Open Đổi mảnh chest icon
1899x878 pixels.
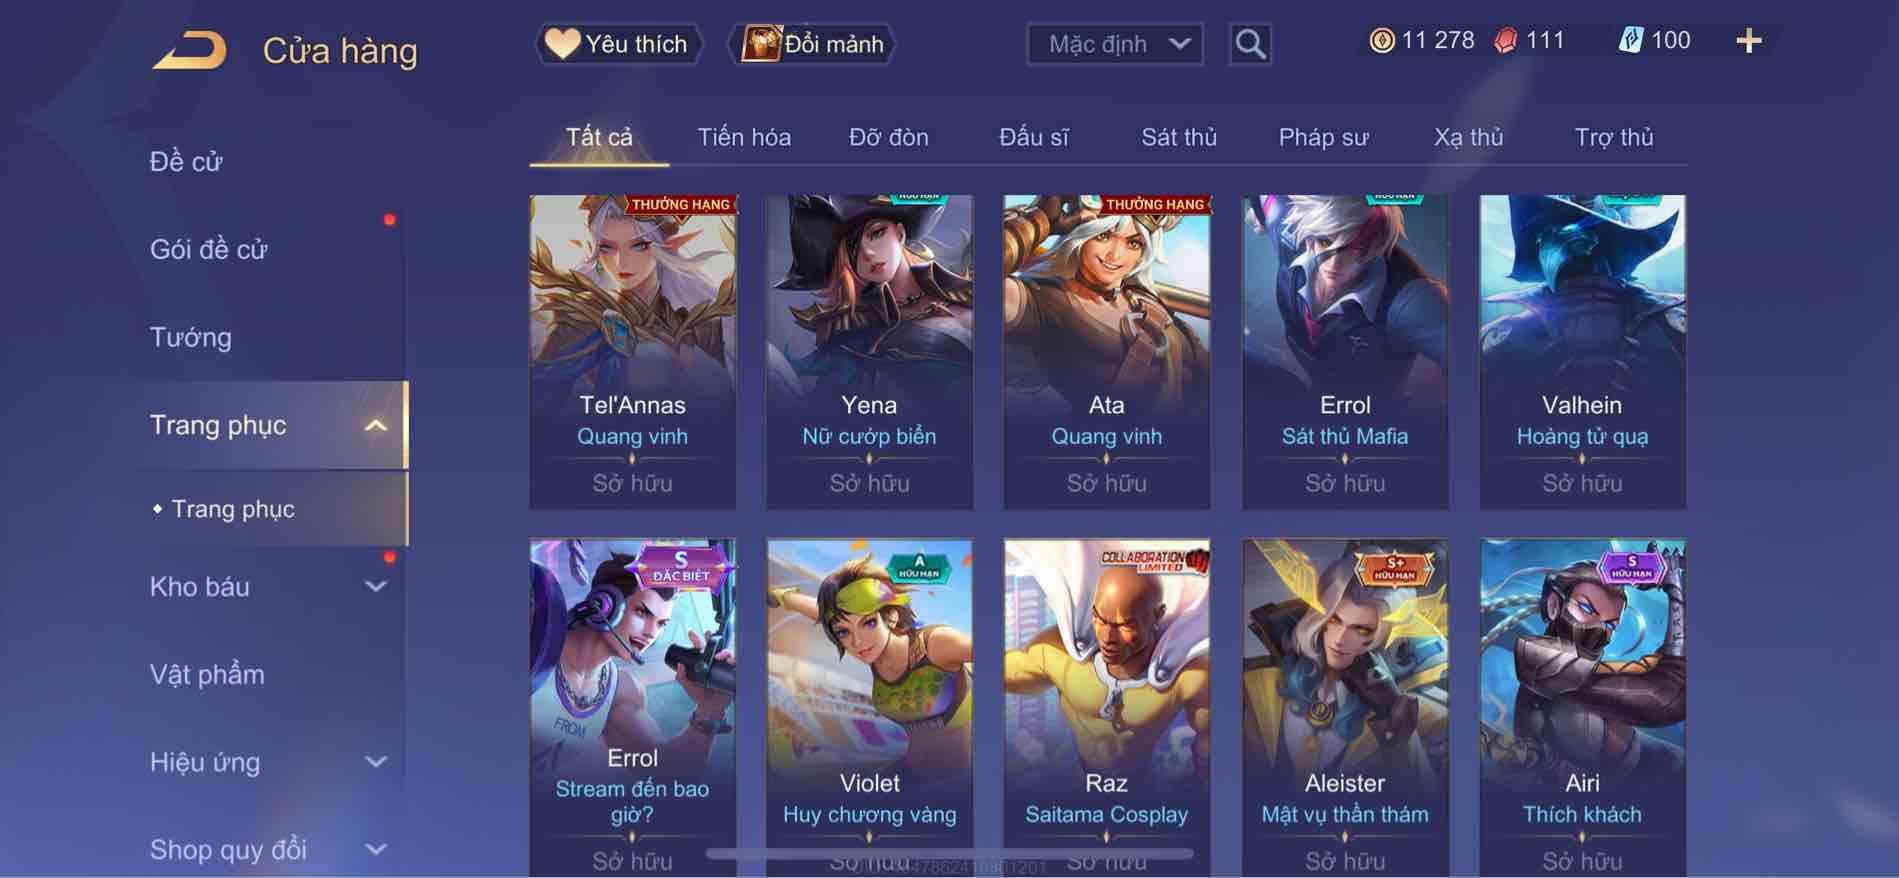pyautogui.click(x=812, y=44)
